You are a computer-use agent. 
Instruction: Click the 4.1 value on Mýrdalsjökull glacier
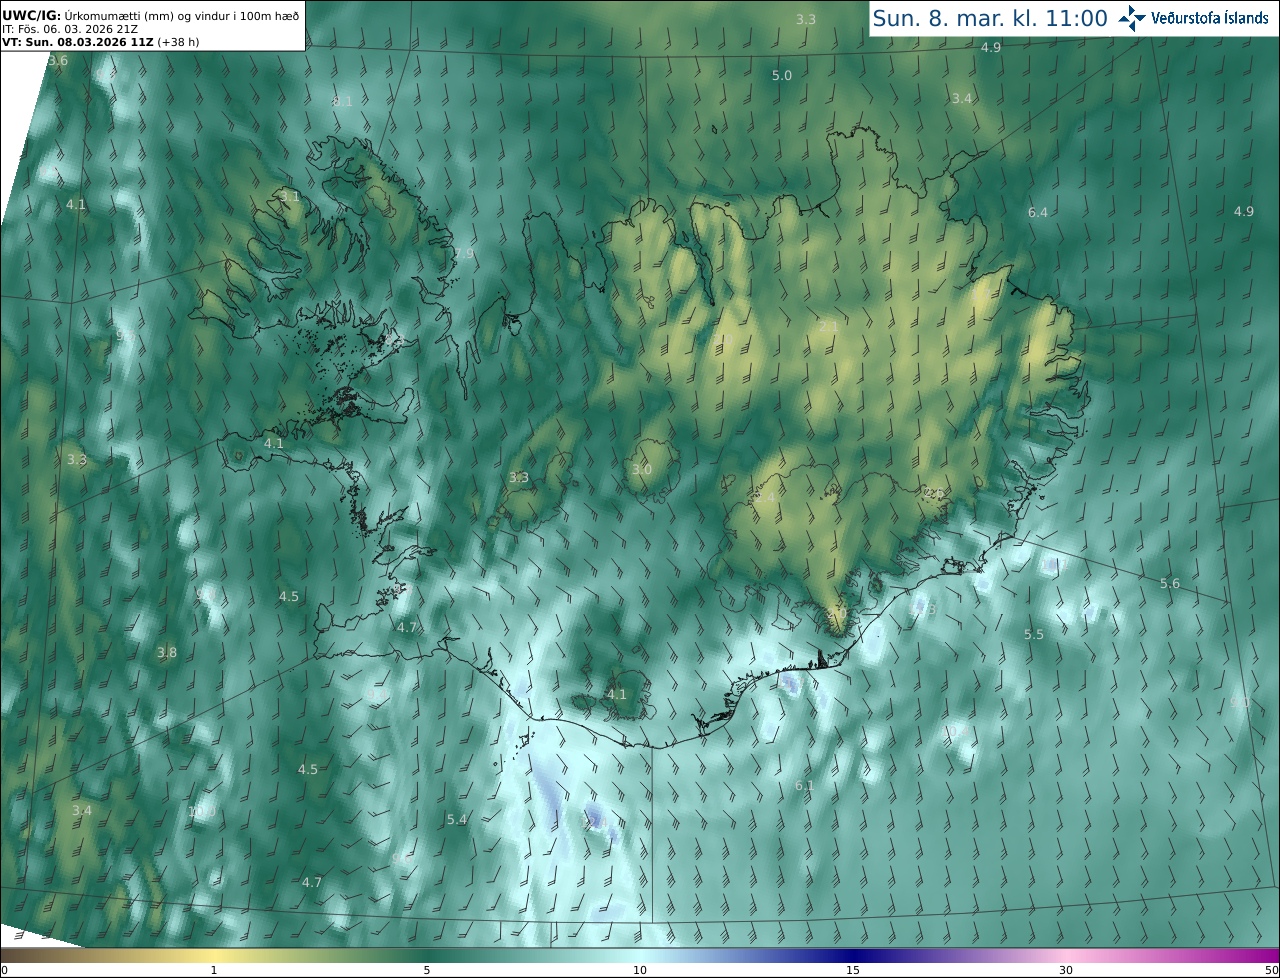coord(617,694)
